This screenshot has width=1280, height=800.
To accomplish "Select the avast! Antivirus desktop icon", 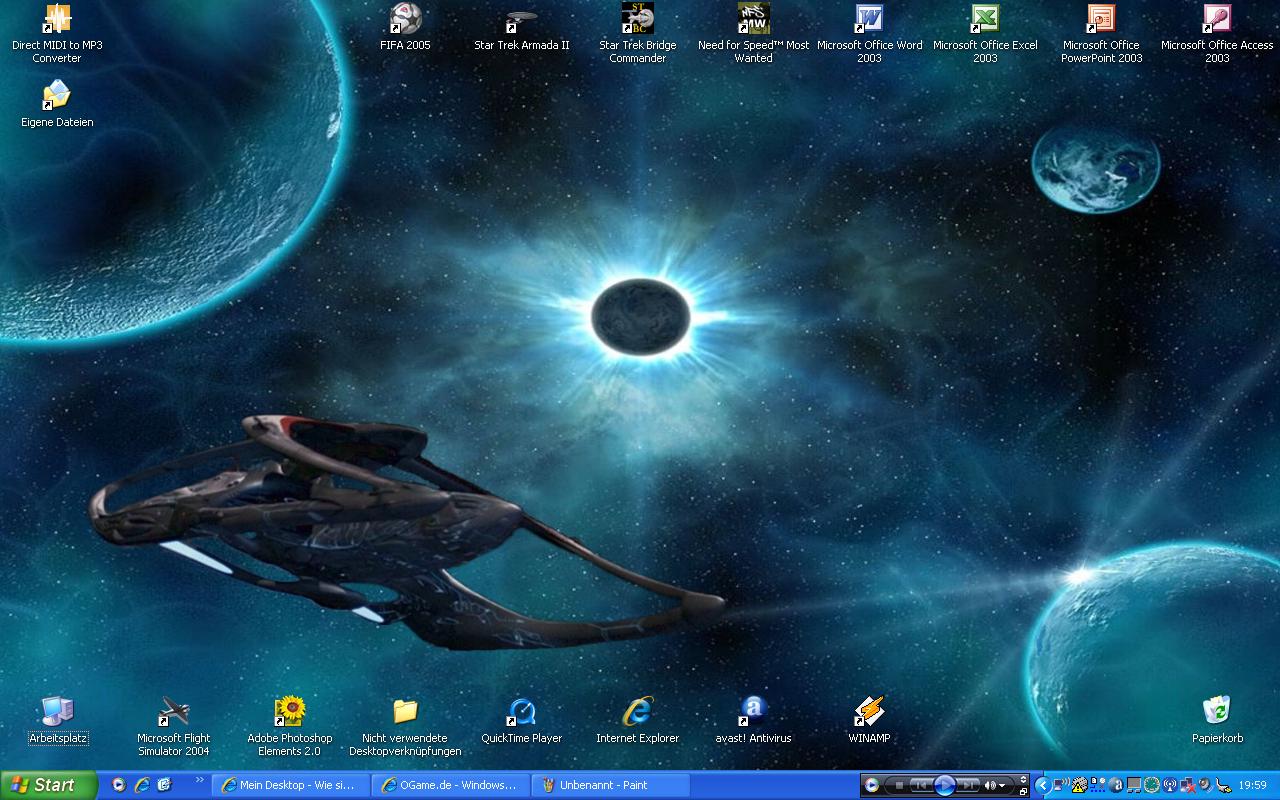I will (x=753, y=712).
